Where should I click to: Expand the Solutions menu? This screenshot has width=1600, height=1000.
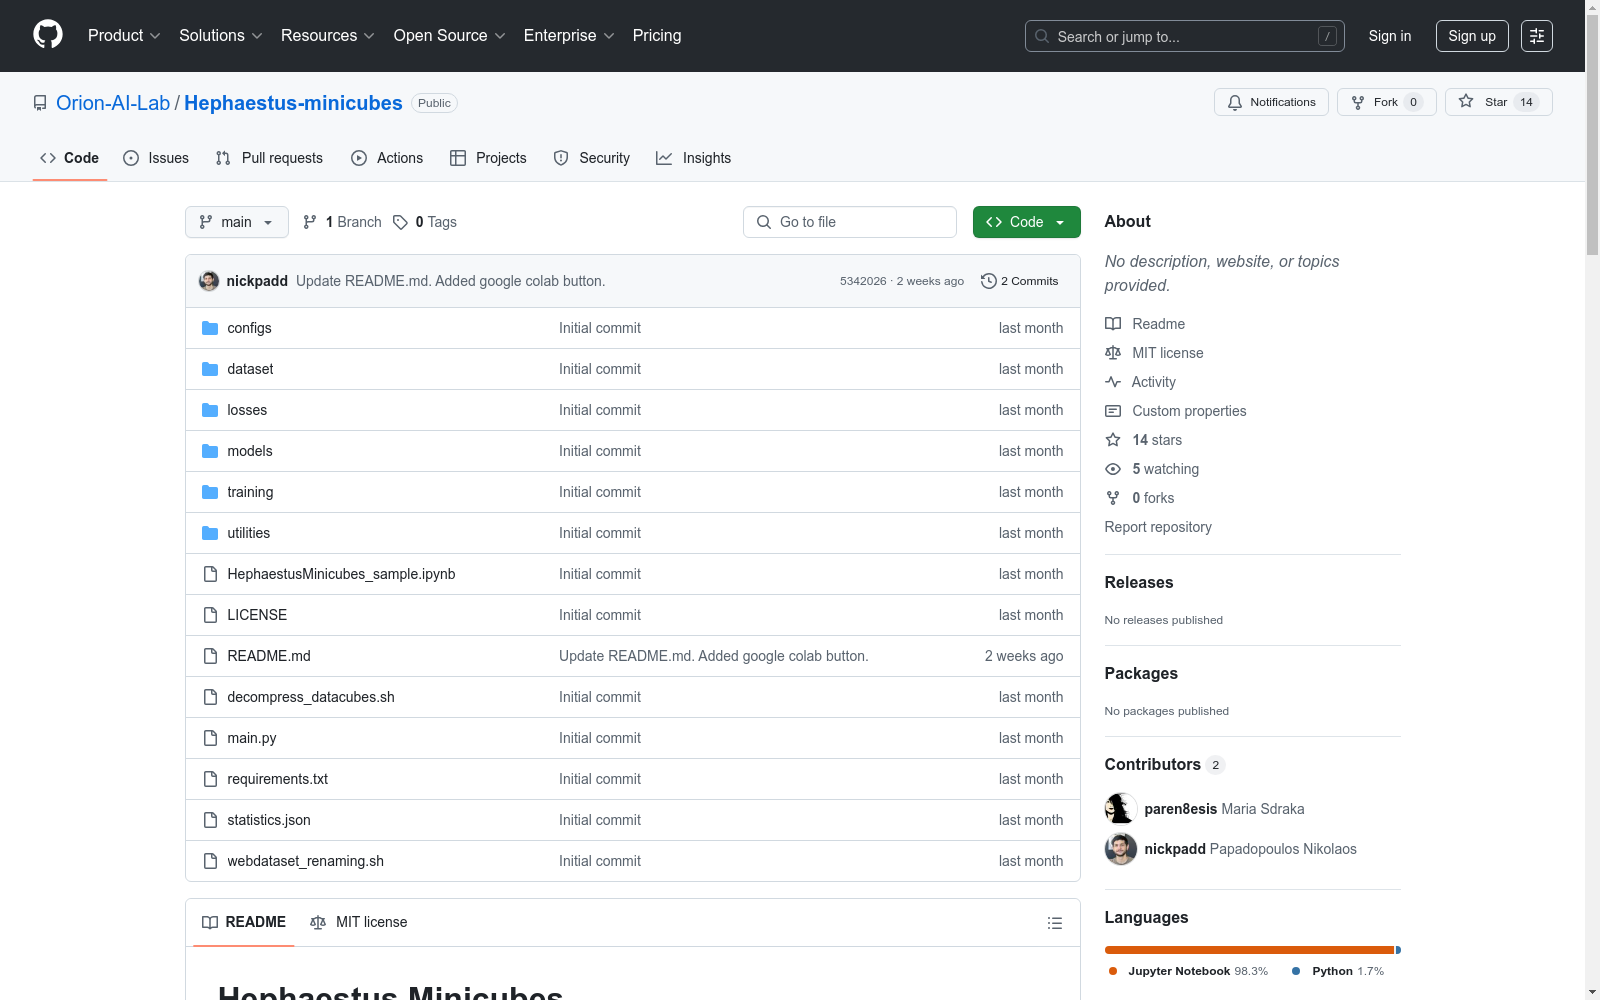coord(220,36)
